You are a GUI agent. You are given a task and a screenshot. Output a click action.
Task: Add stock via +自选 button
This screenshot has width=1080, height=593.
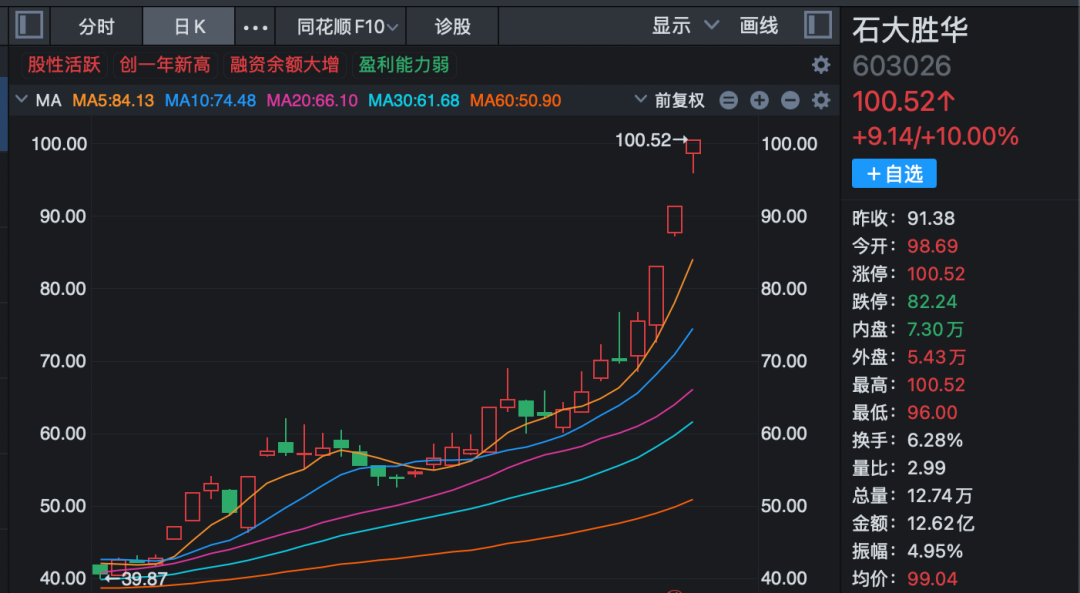pyautogui.click(x=894, y=174)
